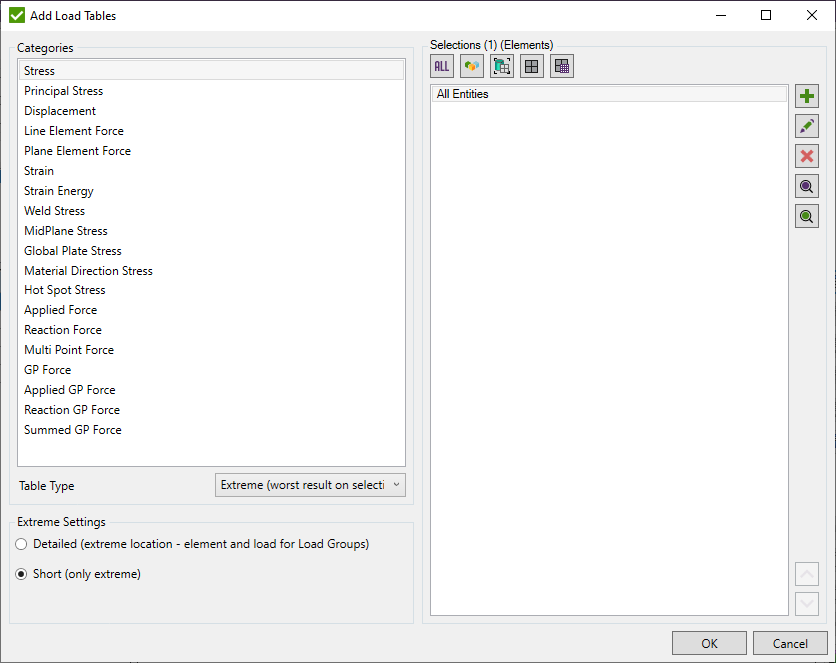Enable the Detailed extreme setting

tap(21, 544)
